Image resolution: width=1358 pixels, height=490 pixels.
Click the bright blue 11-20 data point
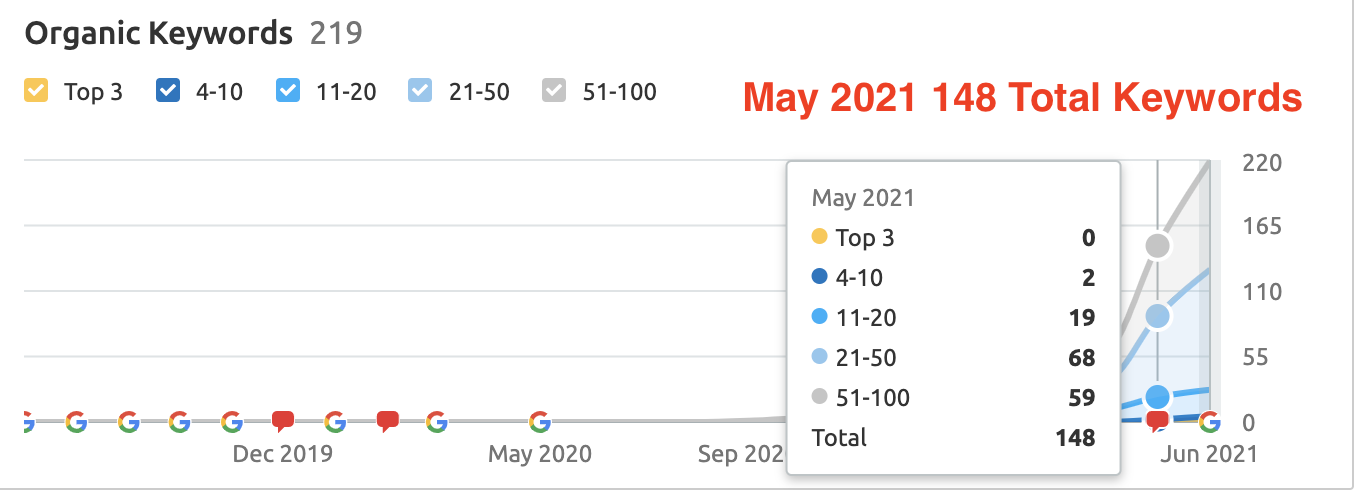(x=1157, y=397)
